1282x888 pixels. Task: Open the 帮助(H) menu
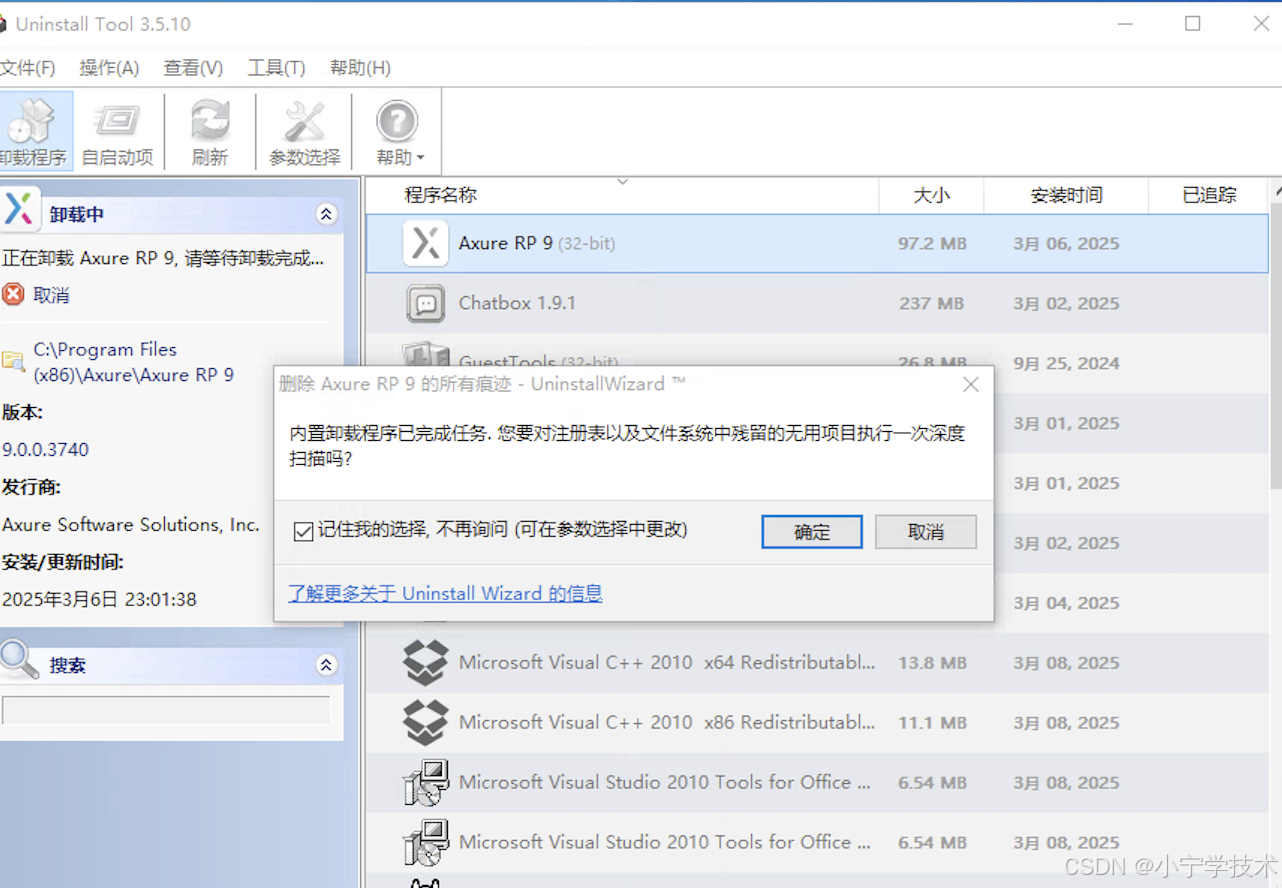tap(360, 68)
